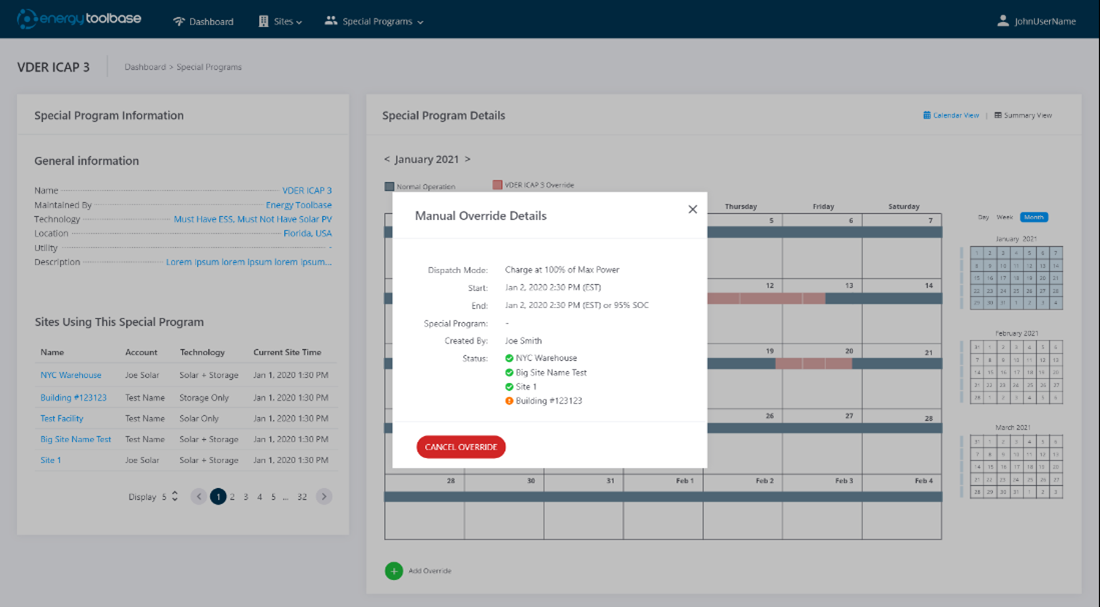Click the red override bar in the week of 12
This screenshot has height=607, width=1100.
point(766,299)
